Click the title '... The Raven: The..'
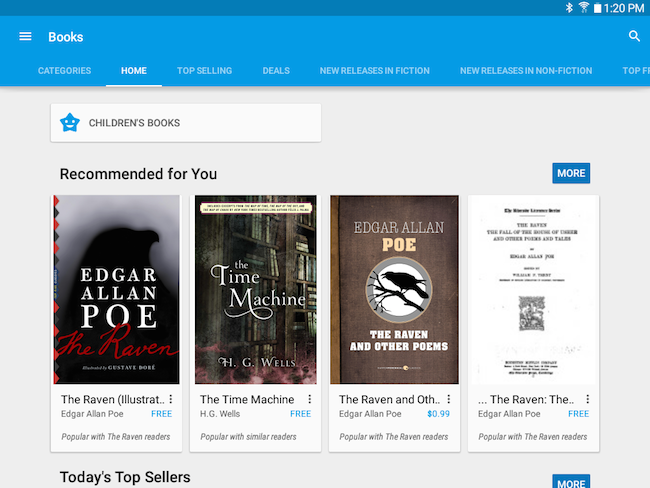The height and width of the screenshot is (488, 650). 526,399
